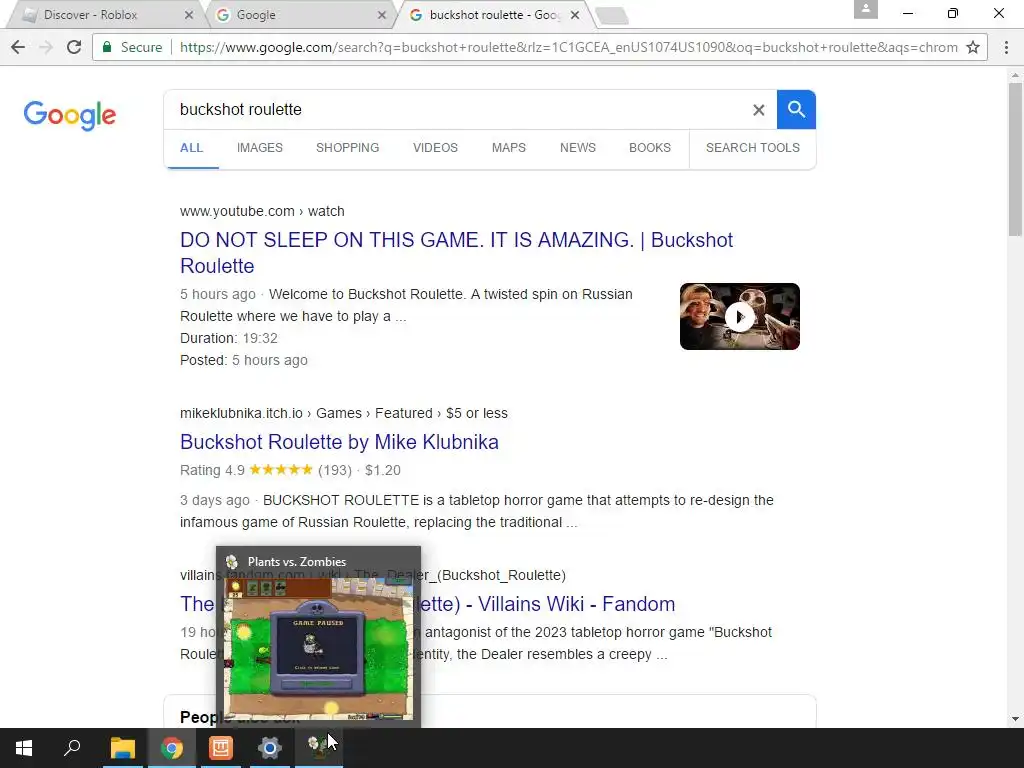Screen dimensions: 1024x768
Task: Click the forward navigation arrow
Action: 46,47
